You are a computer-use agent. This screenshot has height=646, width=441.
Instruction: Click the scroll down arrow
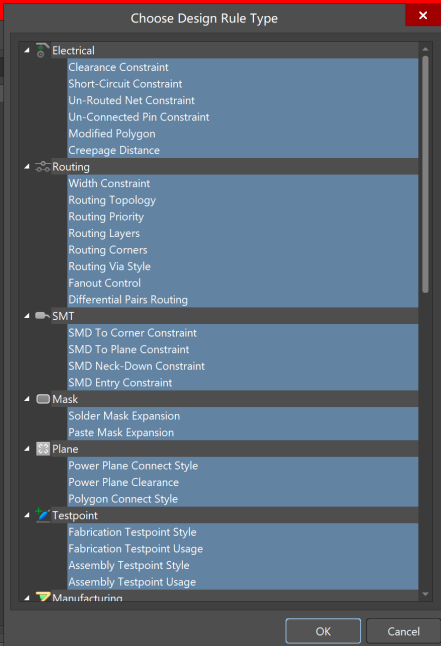coord(425,594)
